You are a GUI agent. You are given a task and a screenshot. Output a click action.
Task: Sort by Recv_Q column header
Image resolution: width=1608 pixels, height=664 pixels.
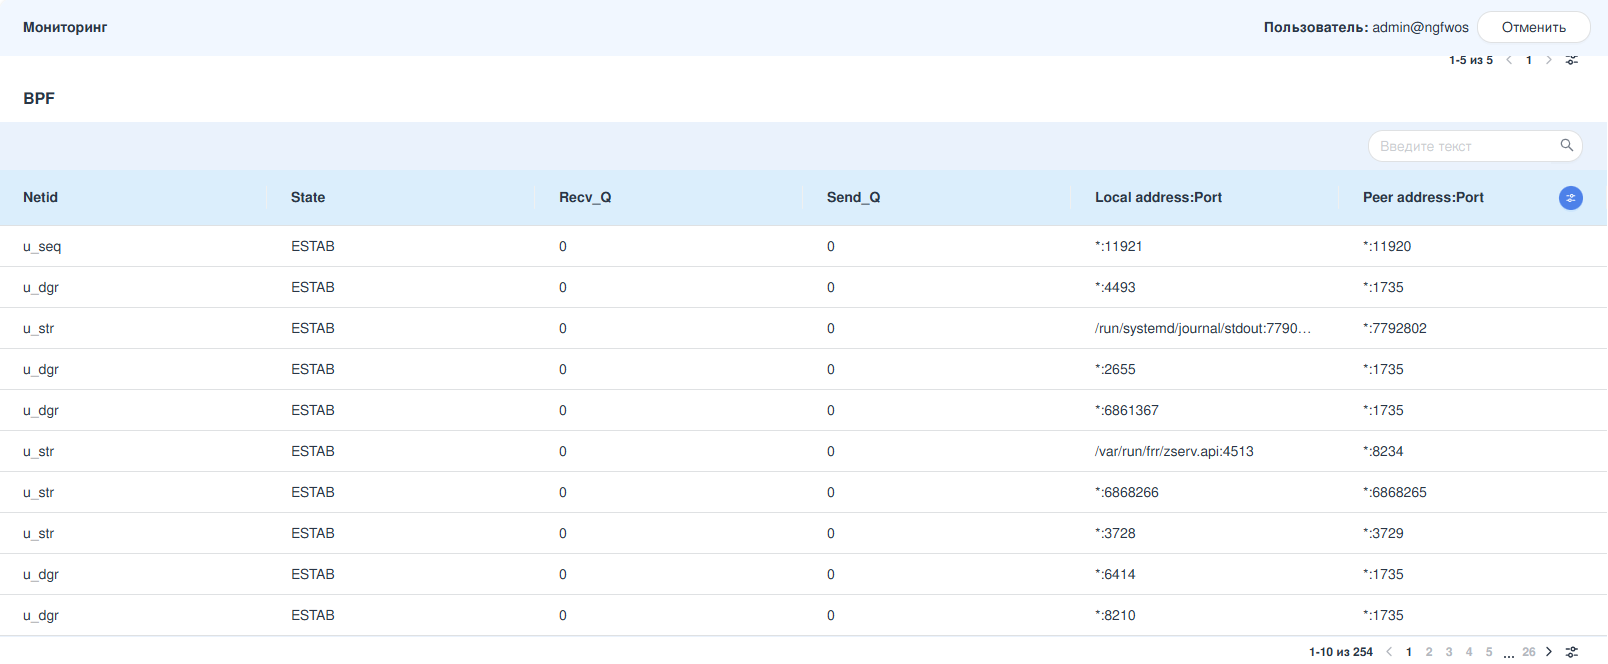585,197
